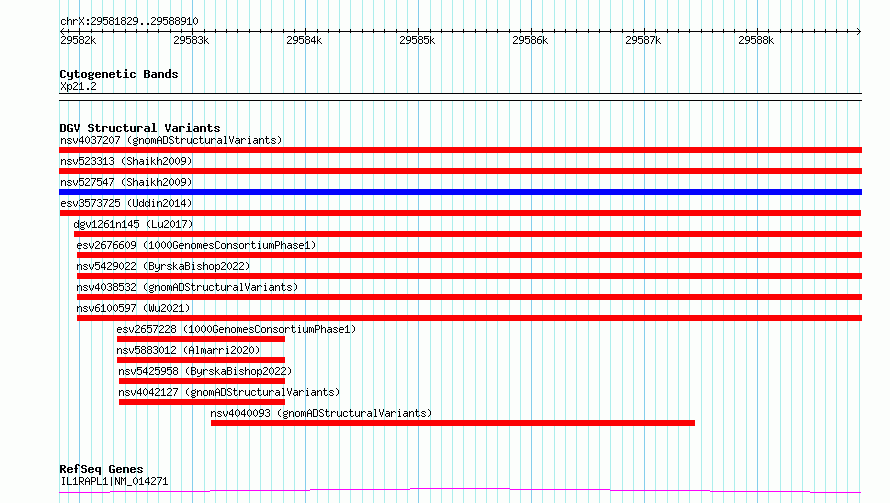Click the dgv1261n145 (Lu2017) label

(x=133, y=224)
